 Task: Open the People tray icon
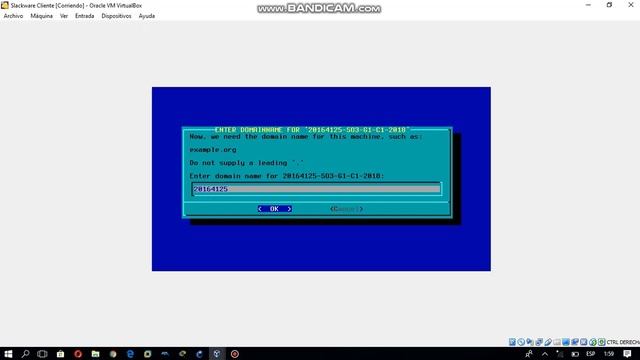coord(529,354)
